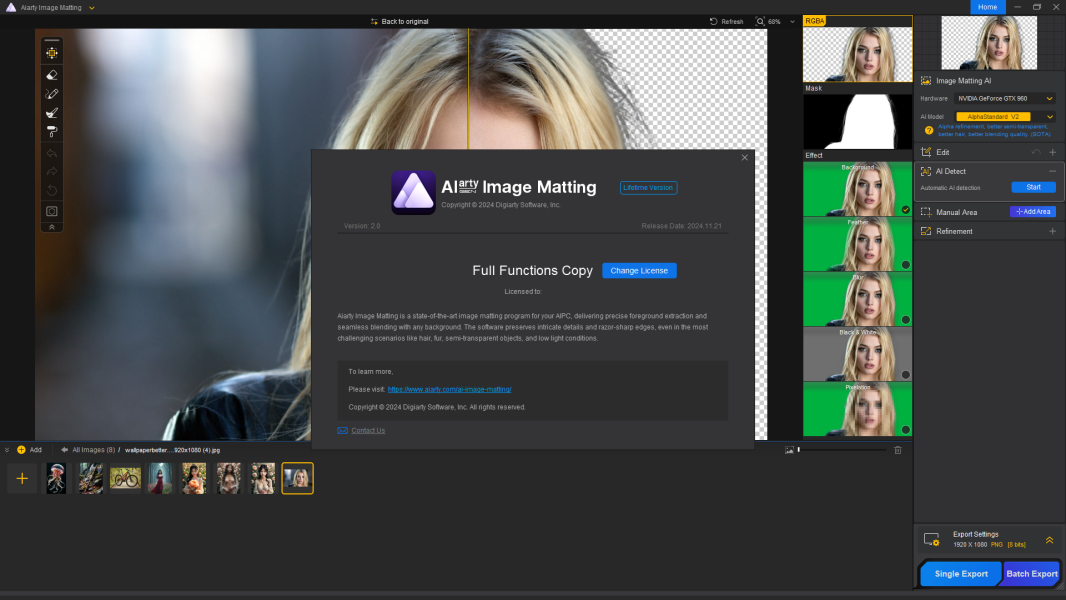1066x600 pixels.
Task: Open the Hardware dropdown
Action: pos(1005,99)
